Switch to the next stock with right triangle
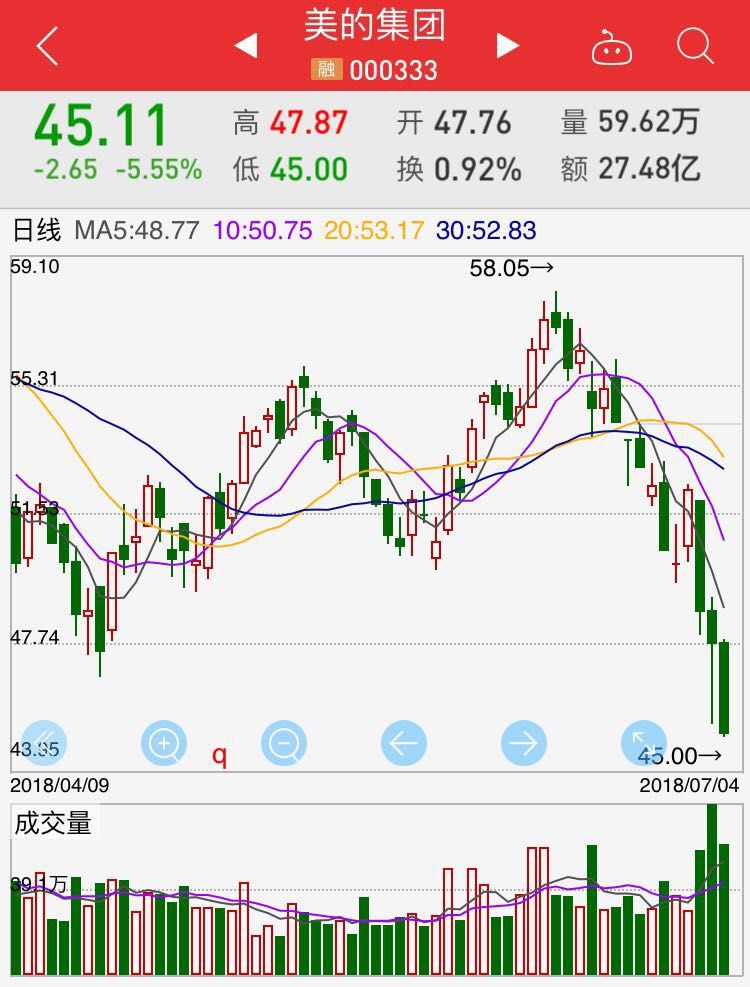This screenshot has width=750, height=987. (x=508, y=45)
